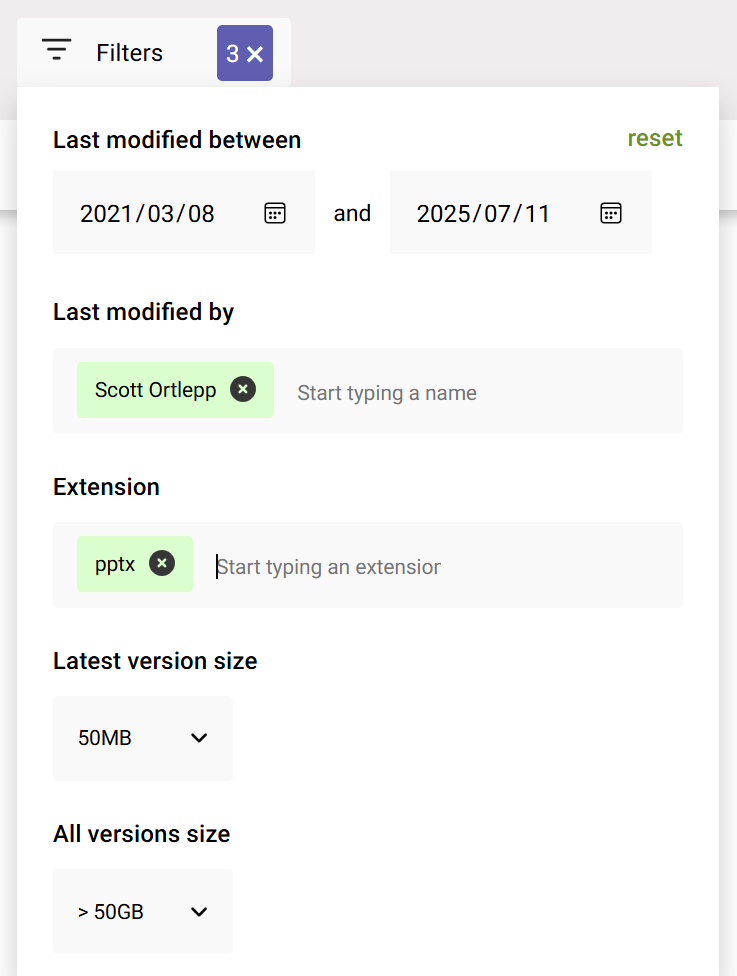Open the end date calendar picker icon
Viewport: 737px width, 976px height.
tap(610, 212)
